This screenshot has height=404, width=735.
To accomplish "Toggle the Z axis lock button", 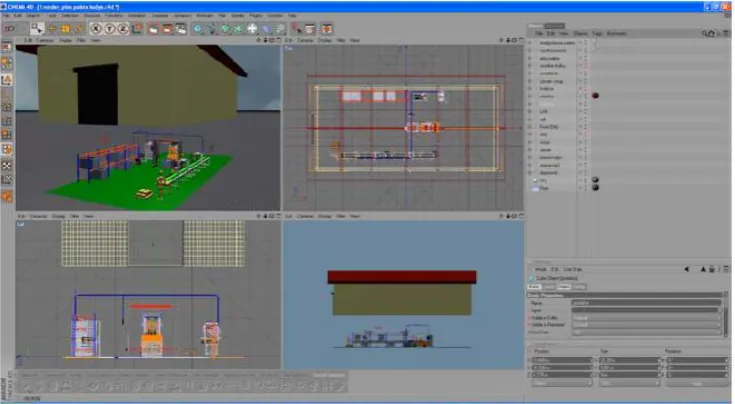I will coord(123,29).
